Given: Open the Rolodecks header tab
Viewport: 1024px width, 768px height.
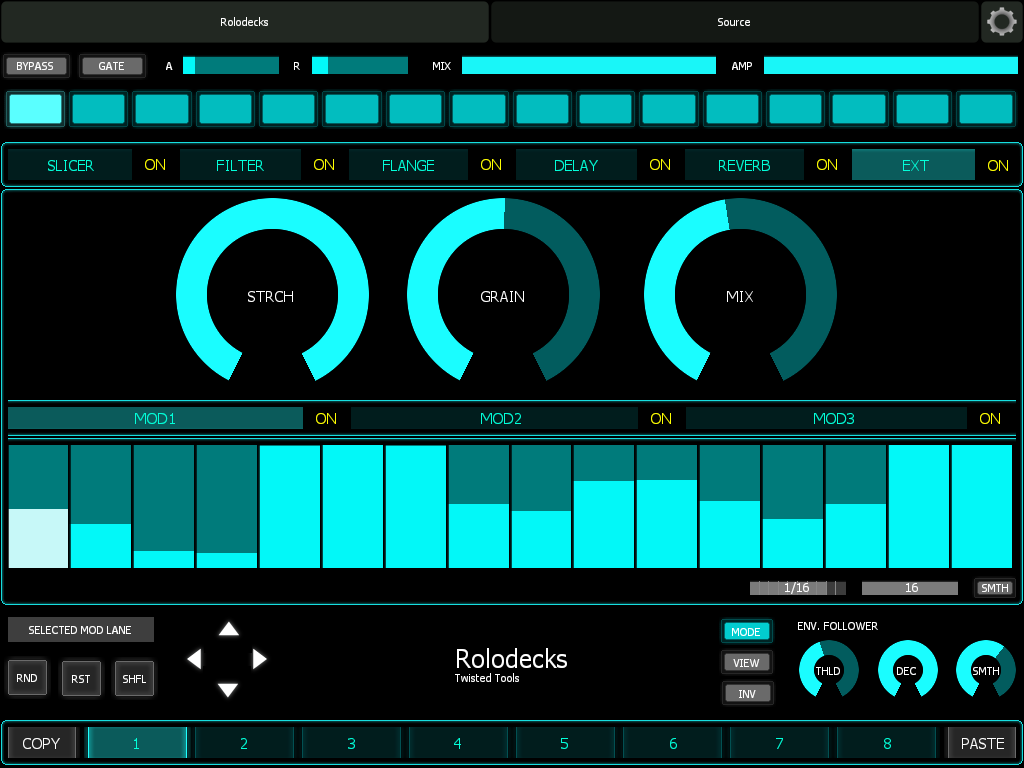Looking at the screenshot, I should pyautogui.click(x=245, y=22).
